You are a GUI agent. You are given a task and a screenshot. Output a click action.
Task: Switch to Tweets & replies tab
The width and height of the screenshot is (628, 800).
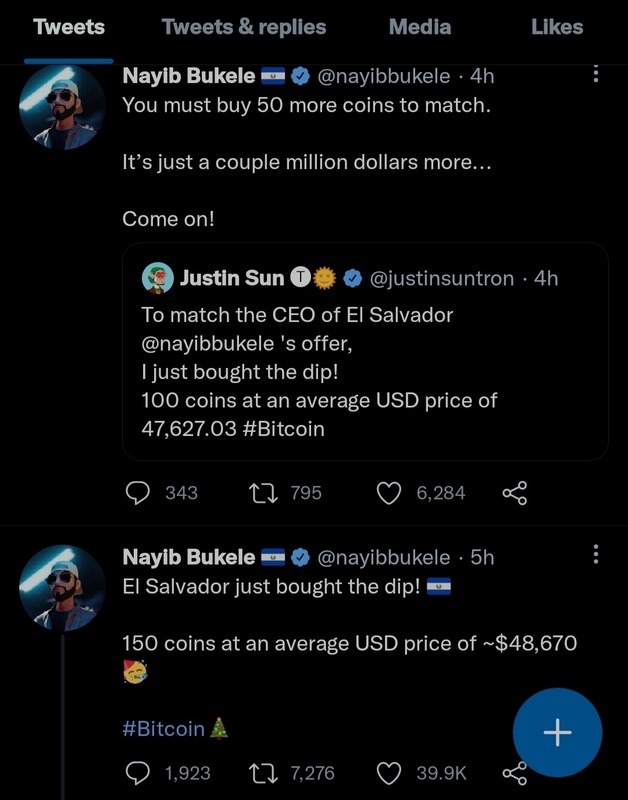click(244, 27)
